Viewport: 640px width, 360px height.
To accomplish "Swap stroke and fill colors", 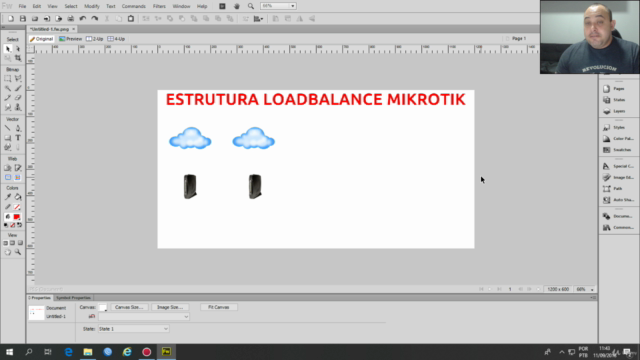I will pyautogui.click(x=20, y=225).
